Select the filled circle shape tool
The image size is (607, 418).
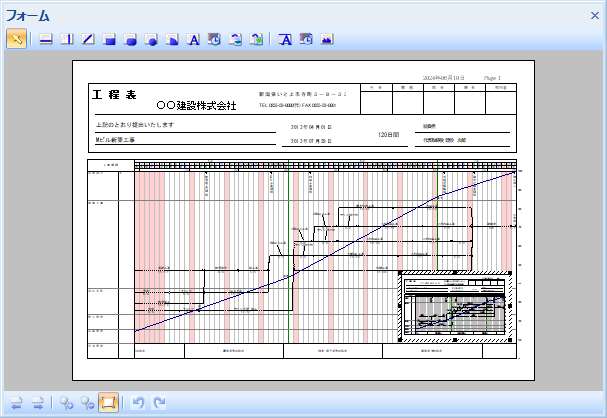pyautogui.click(x=151, y=39)
